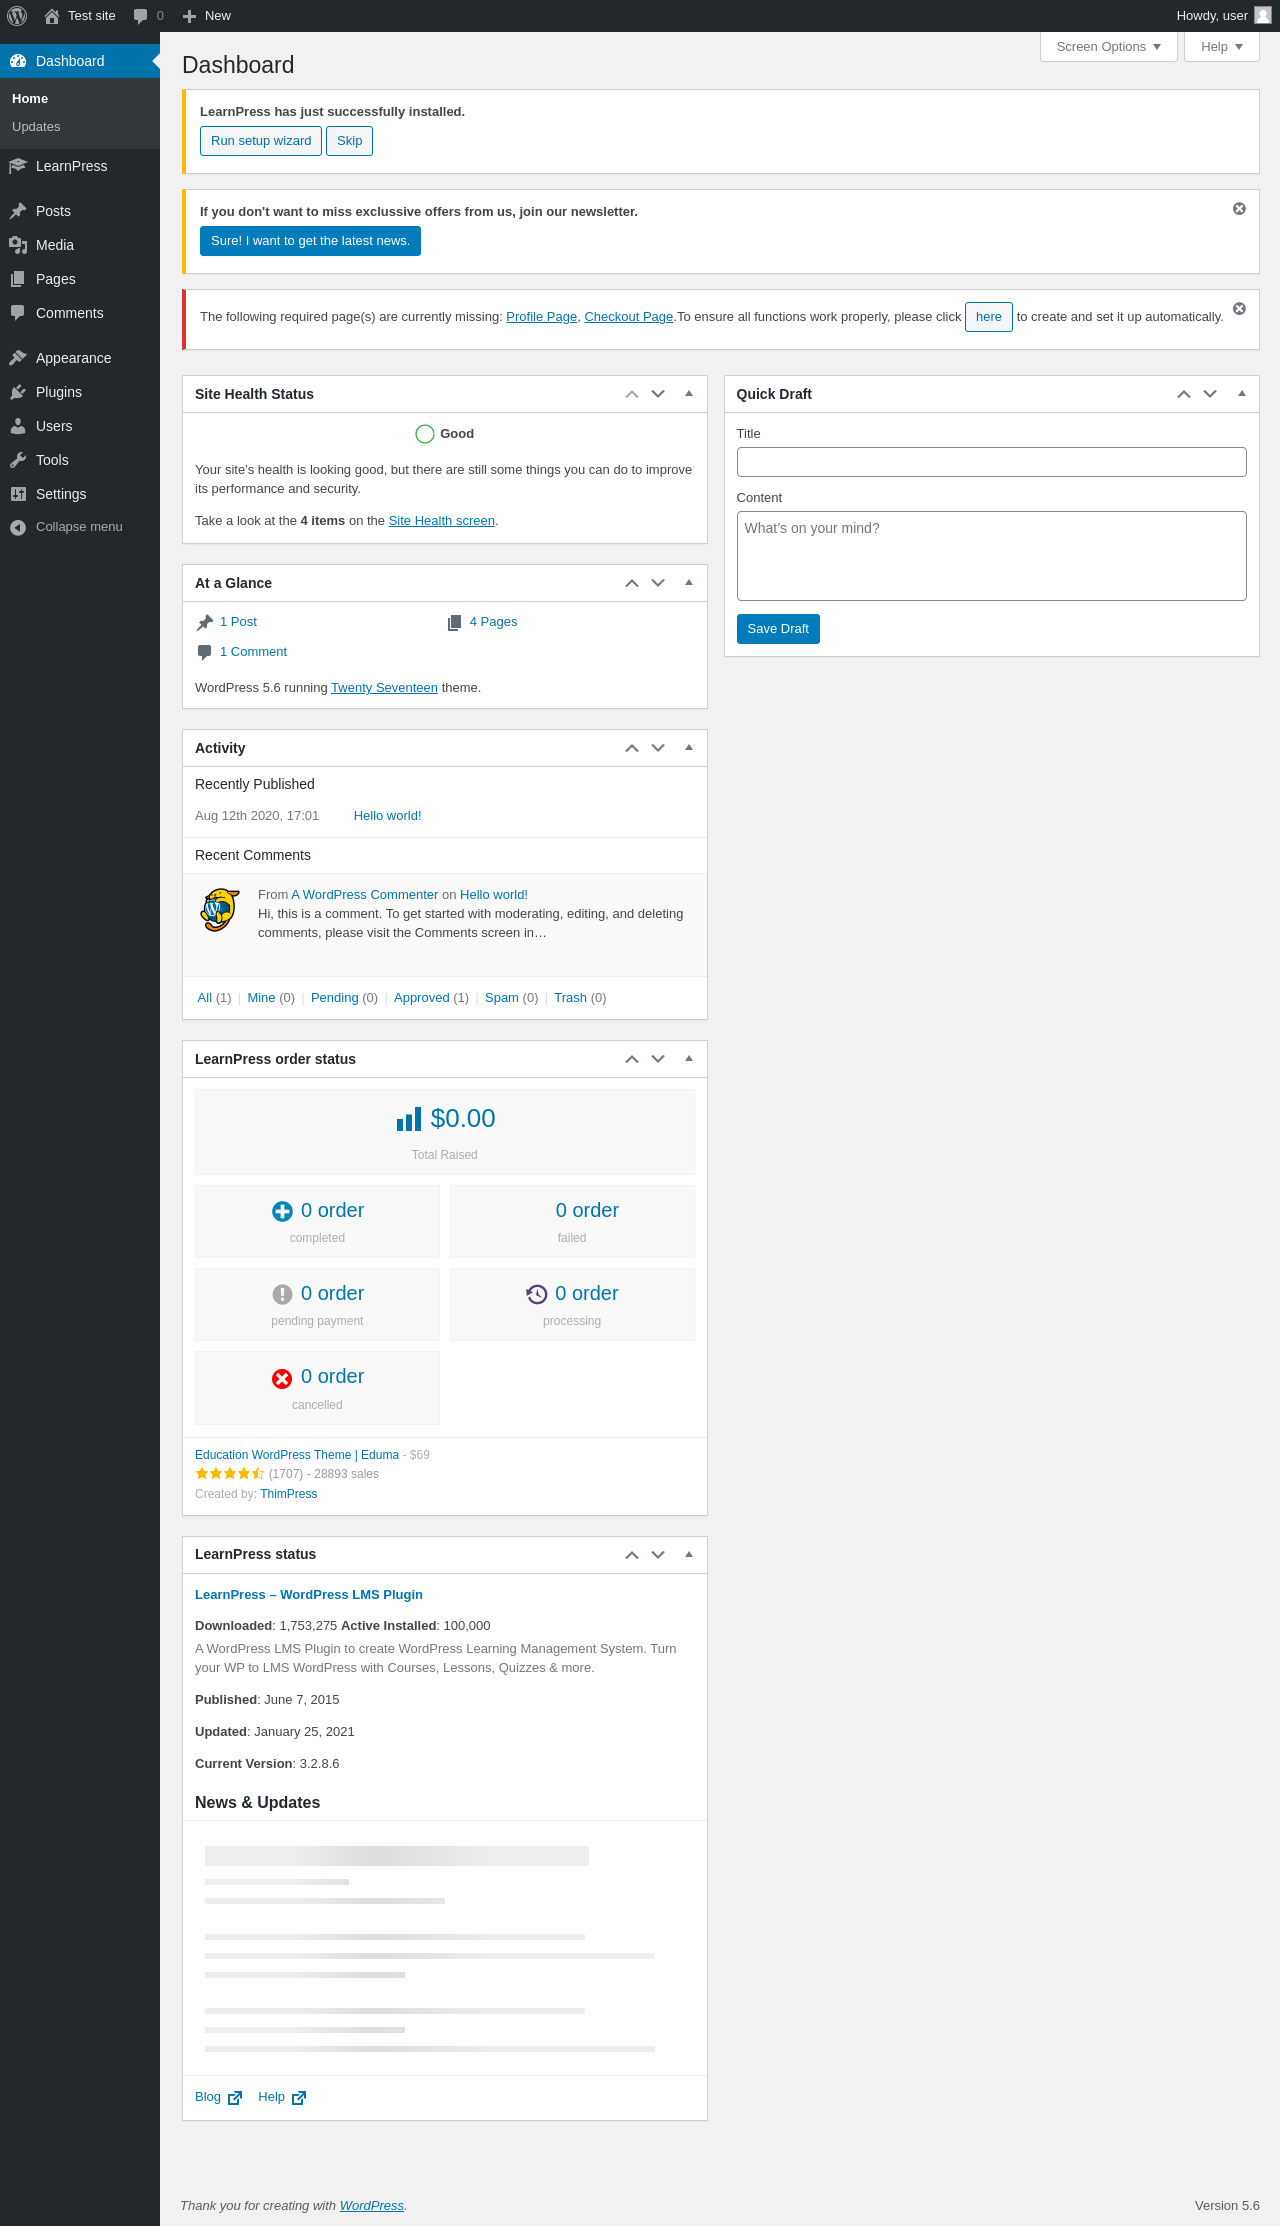The image size is (1280, 2226).
Task: Toggle the LearnPress order status panel triangle
Action: pos(689,1059)
